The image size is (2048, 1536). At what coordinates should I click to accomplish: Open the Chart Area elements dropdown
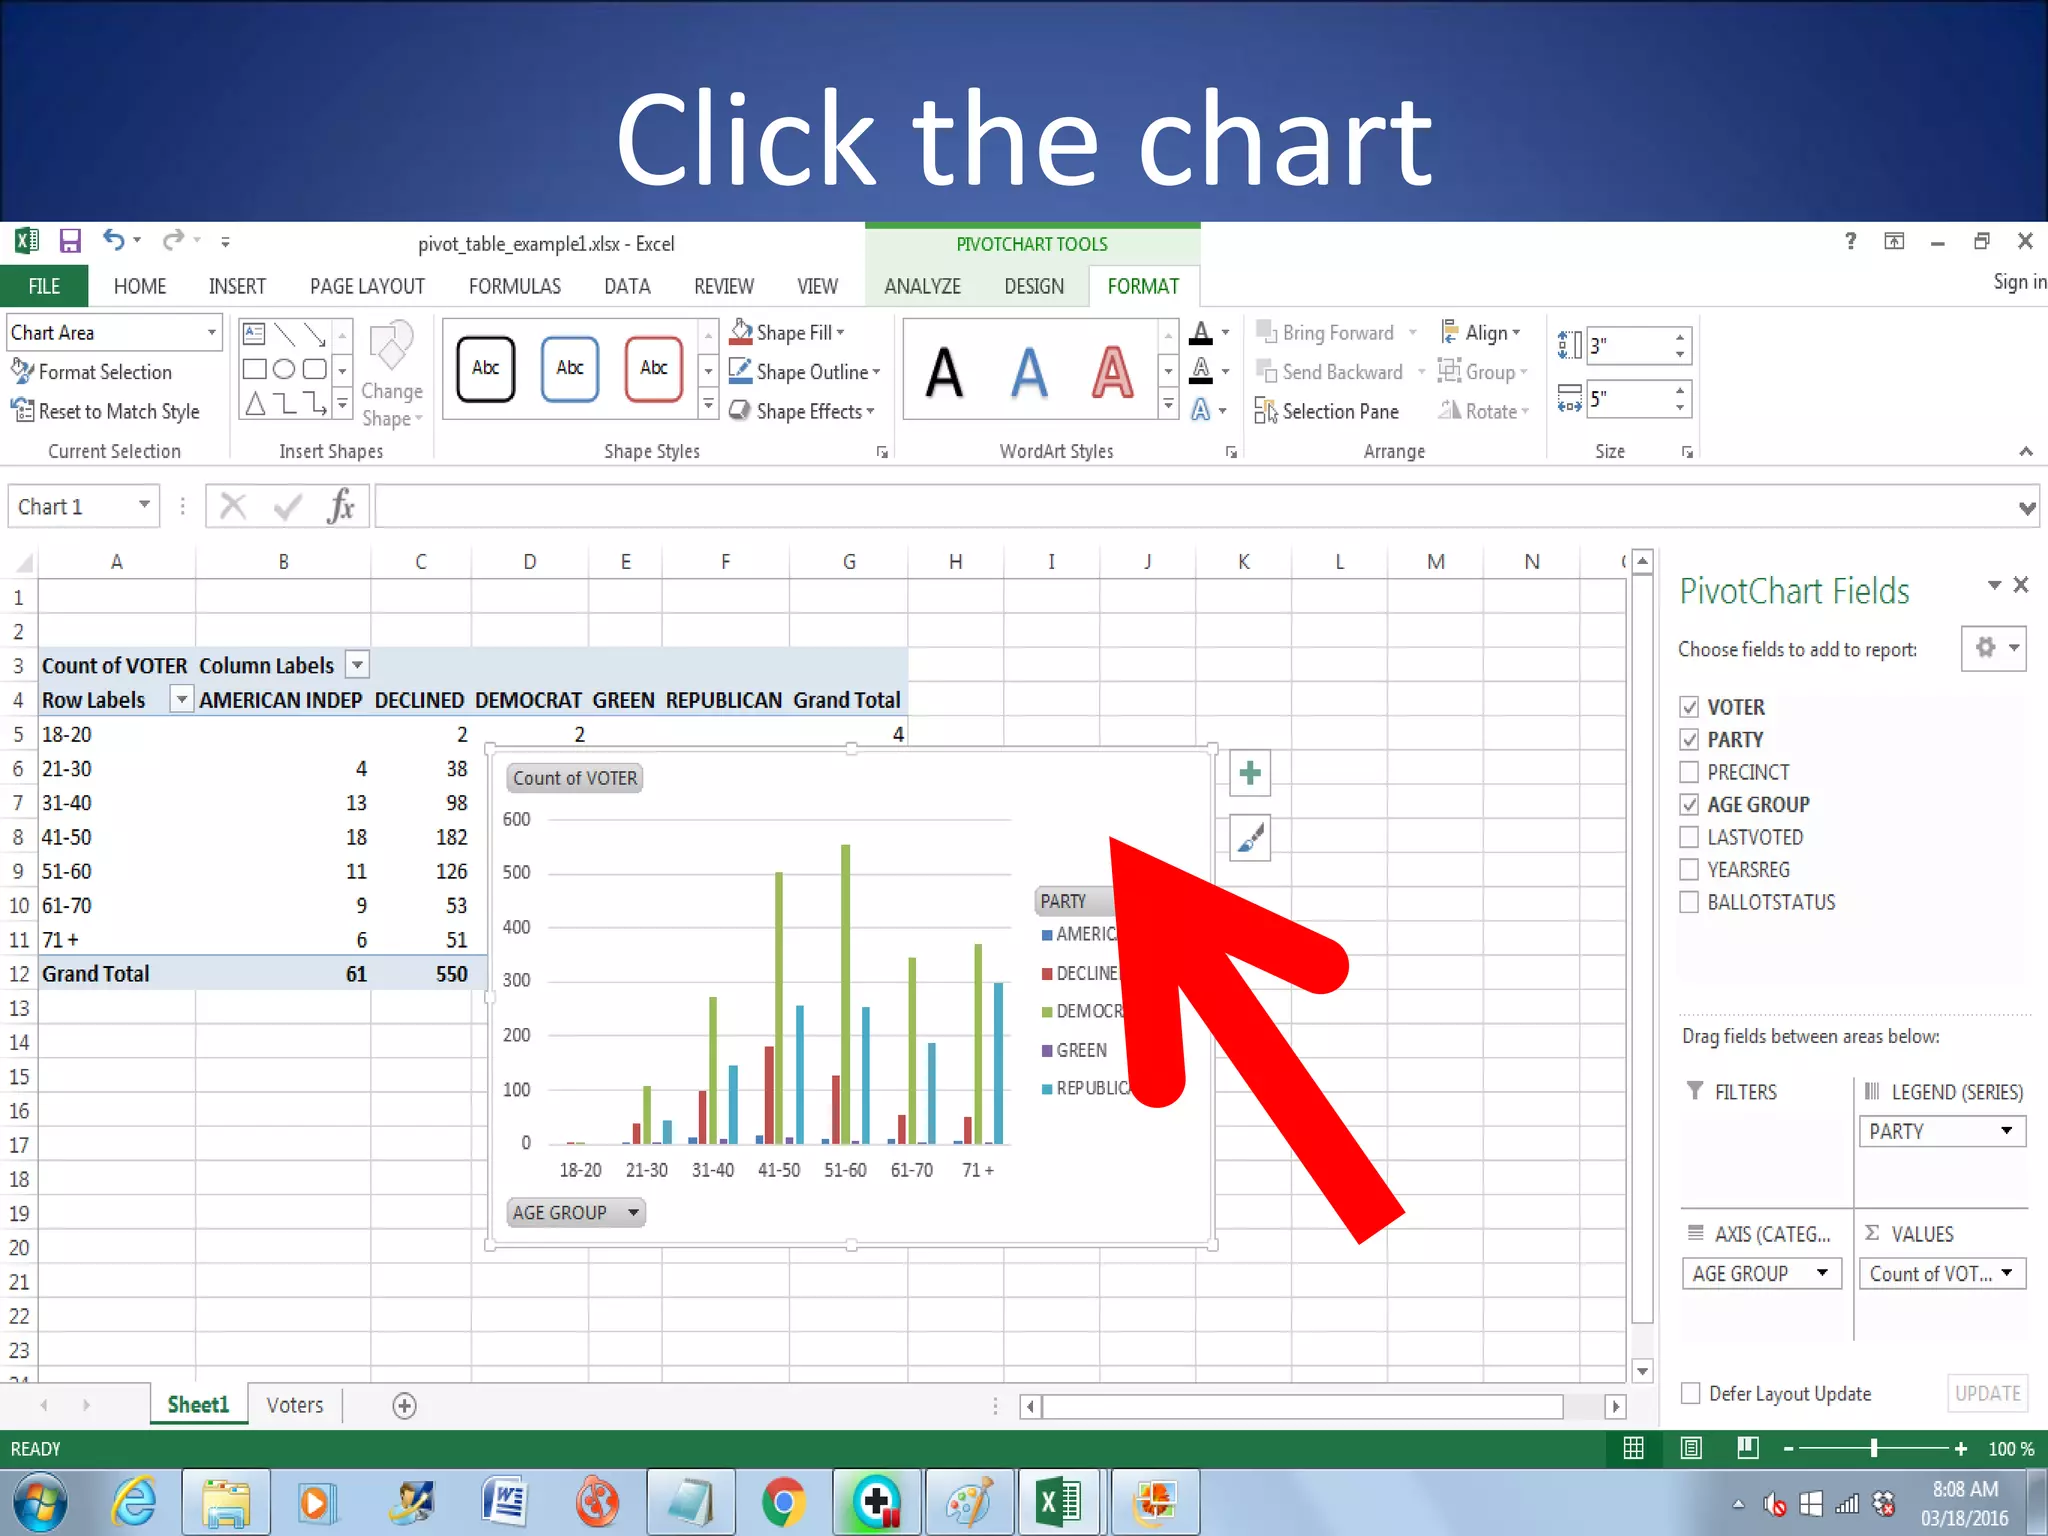click(x=211, y=332)
